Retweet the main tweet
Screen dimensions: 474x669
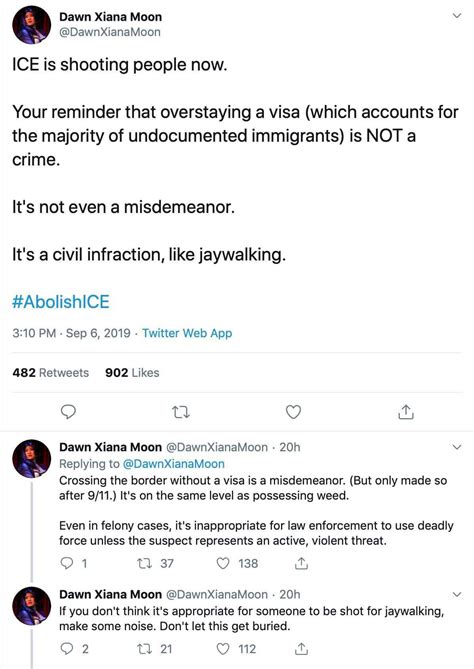click(180, 412)
